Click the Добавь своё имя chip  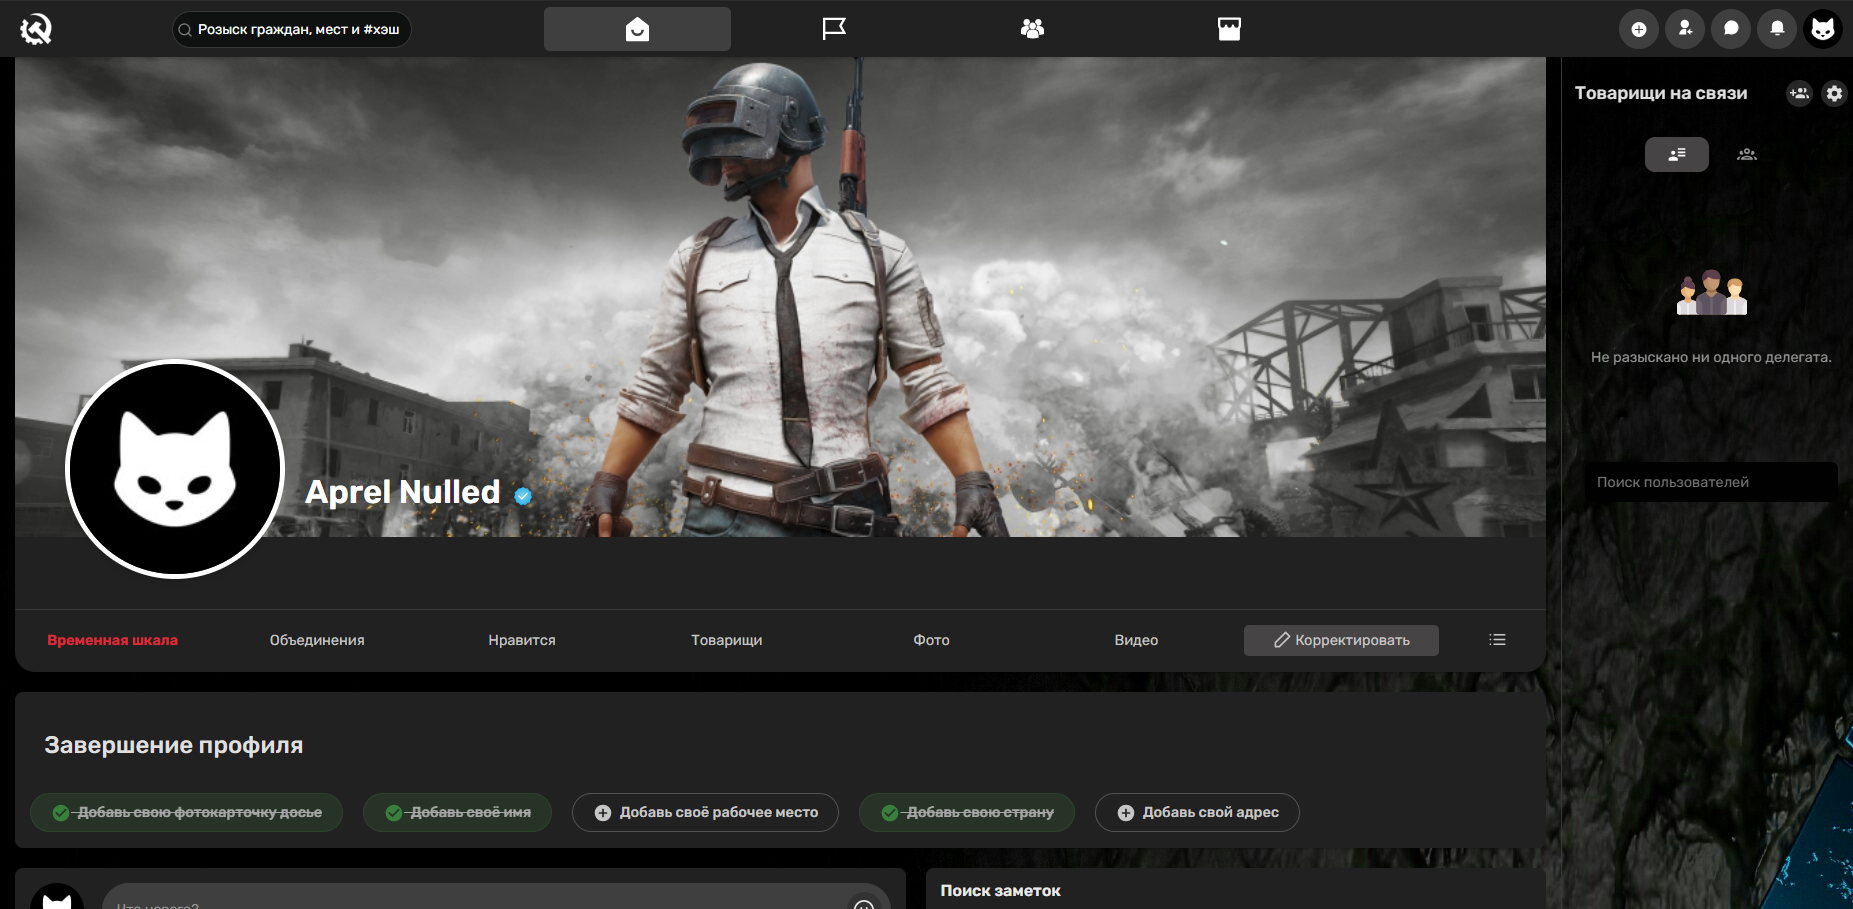(x=457, y=812)
